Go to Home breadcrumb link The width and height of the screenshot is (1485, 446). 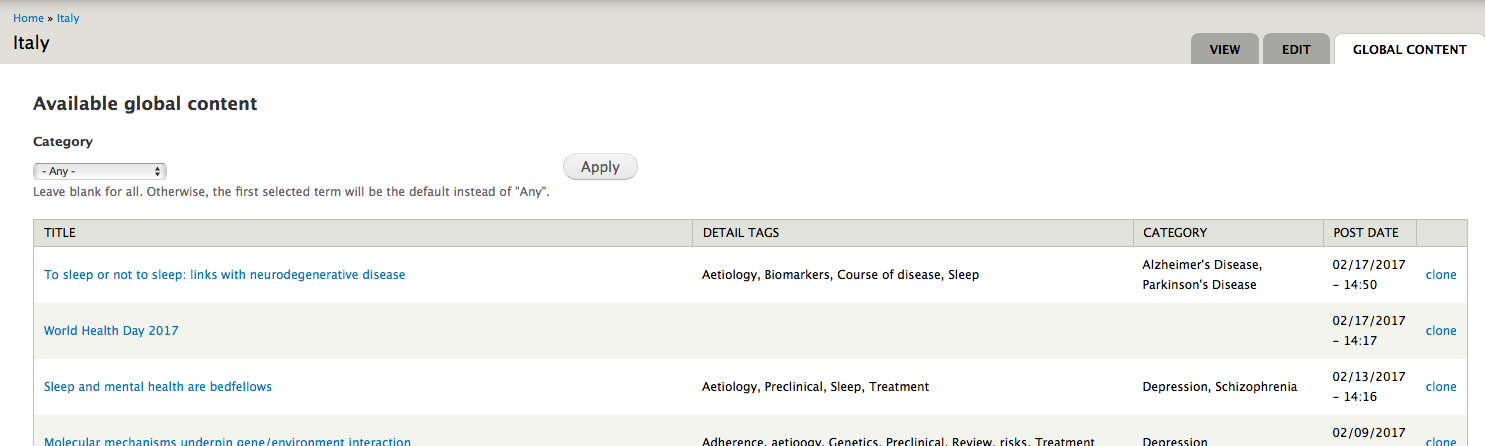pos(28,18)
